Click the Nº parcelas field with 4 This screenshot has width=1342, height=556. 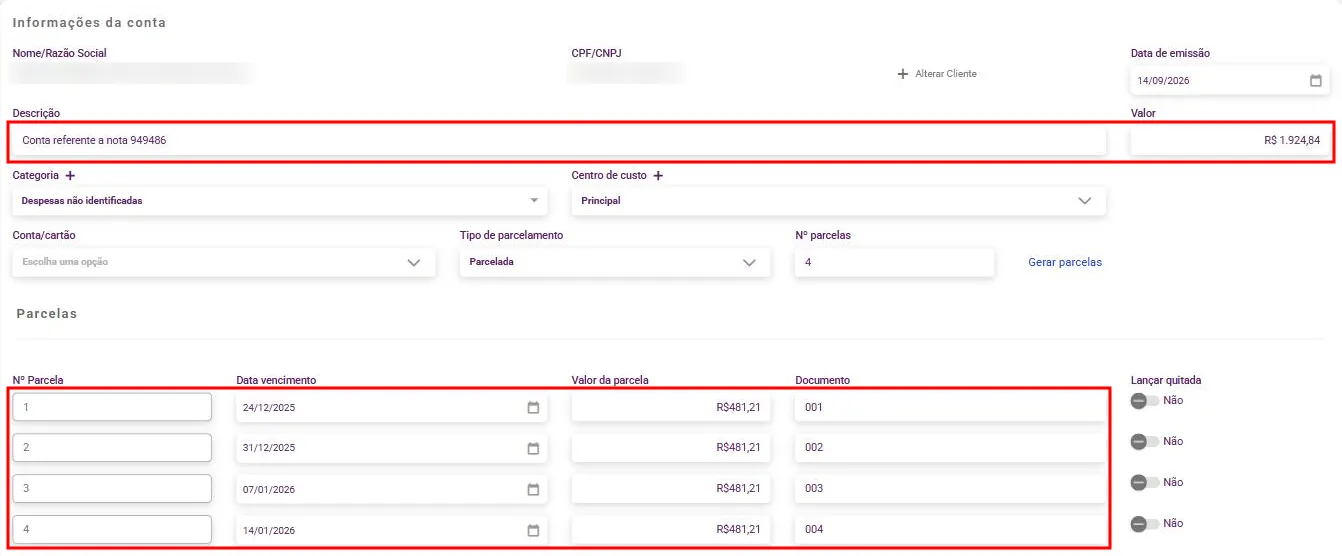click(x=895, y=262)
